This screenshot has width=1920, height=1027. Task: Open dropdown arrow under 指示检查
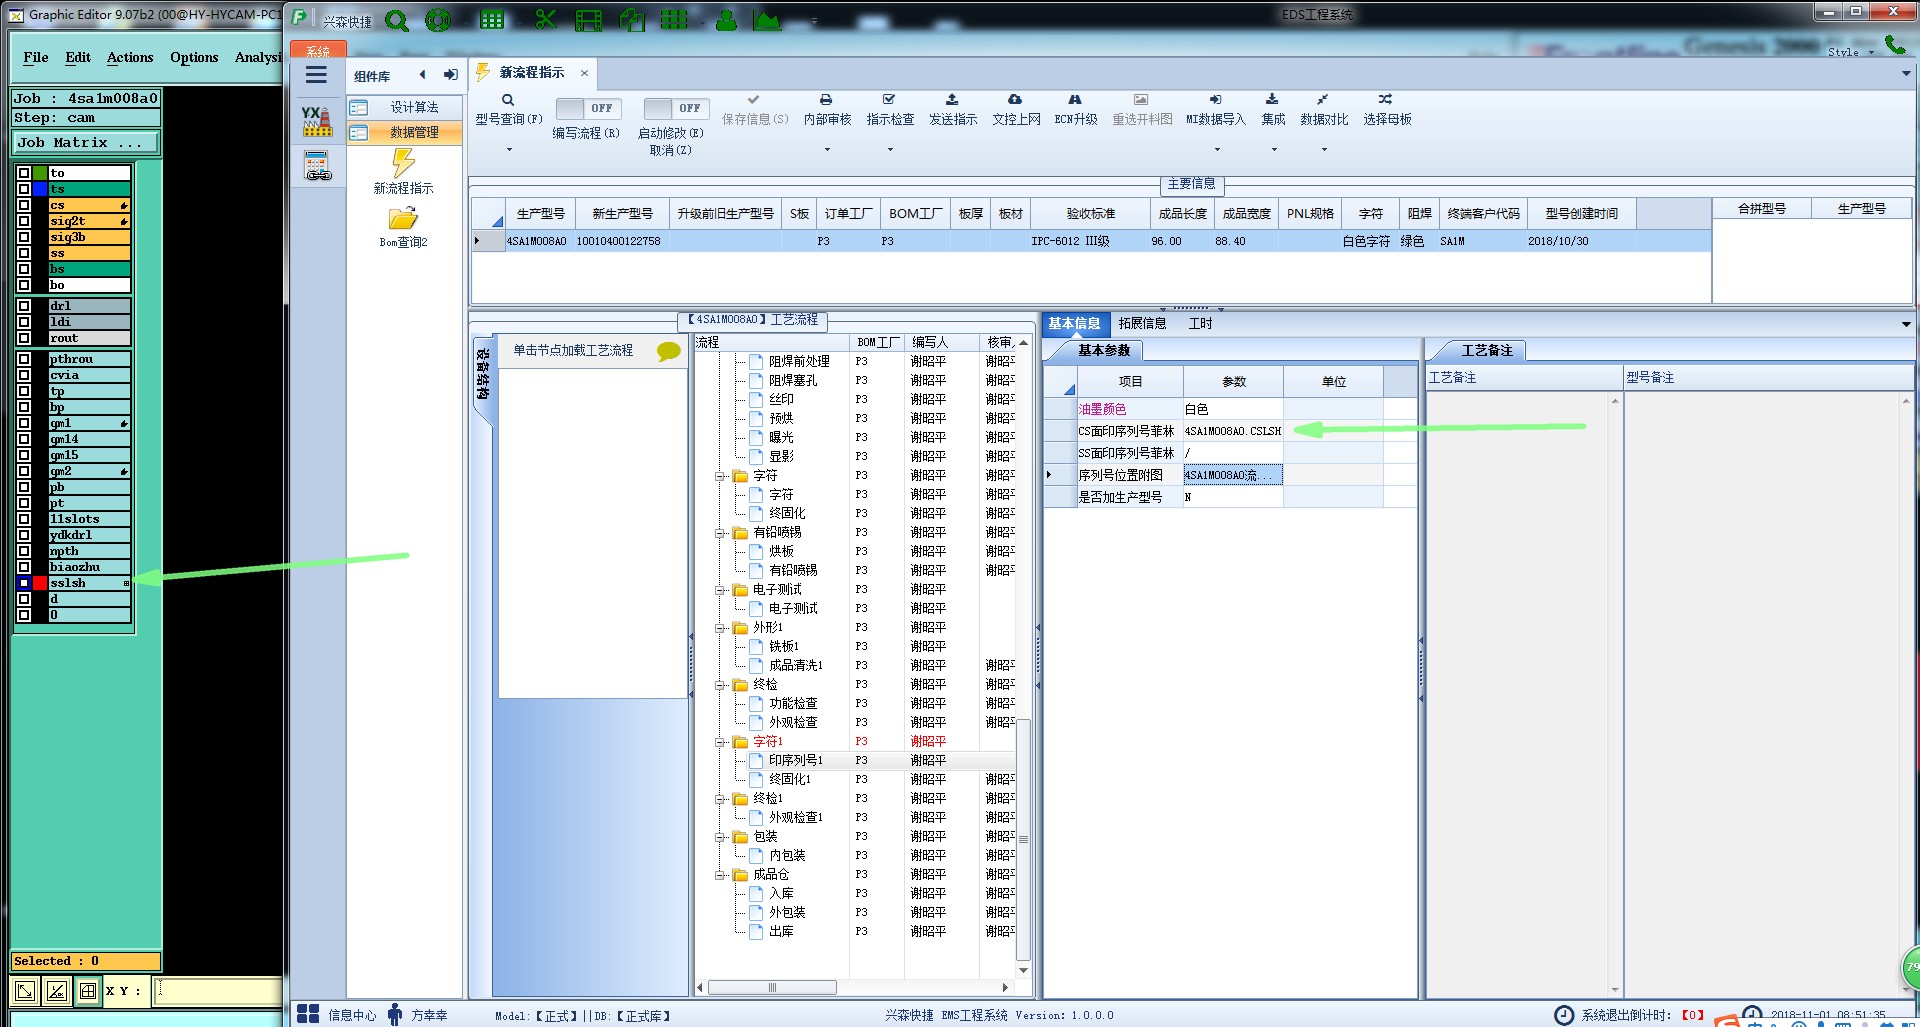click(890, 150)
